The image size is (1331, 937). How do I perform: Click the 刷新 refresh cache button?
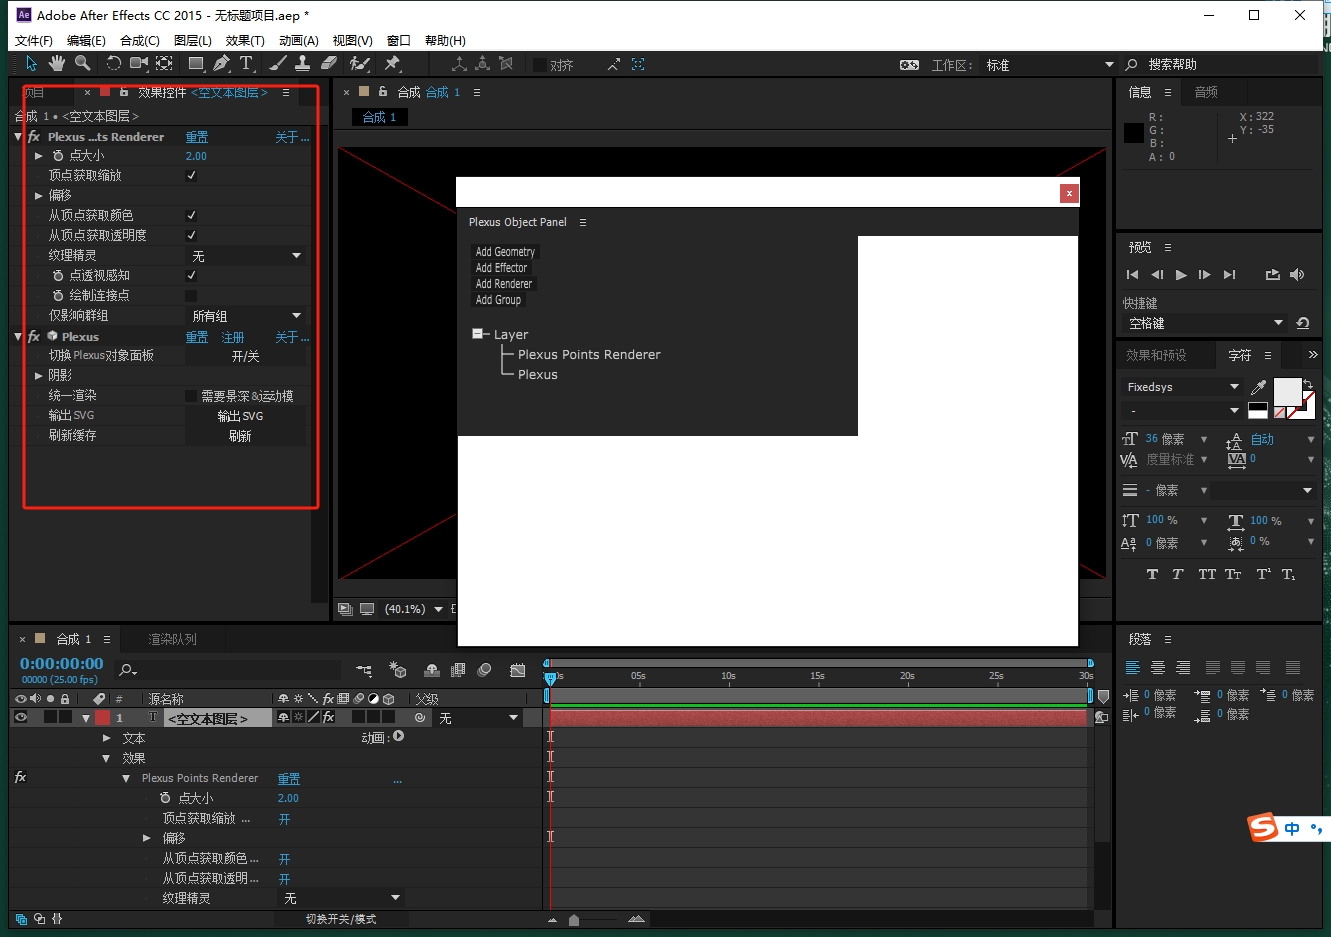tap(245, 436)
